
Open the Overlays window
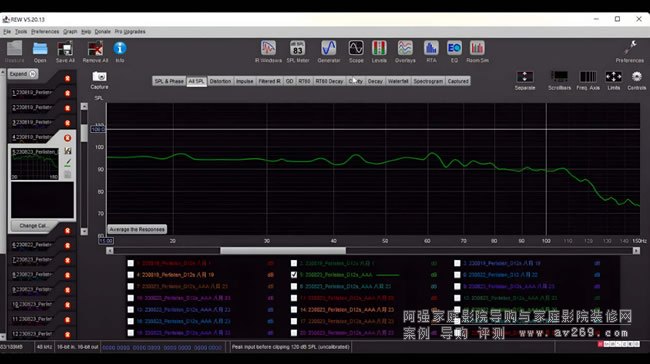[405, 52]
